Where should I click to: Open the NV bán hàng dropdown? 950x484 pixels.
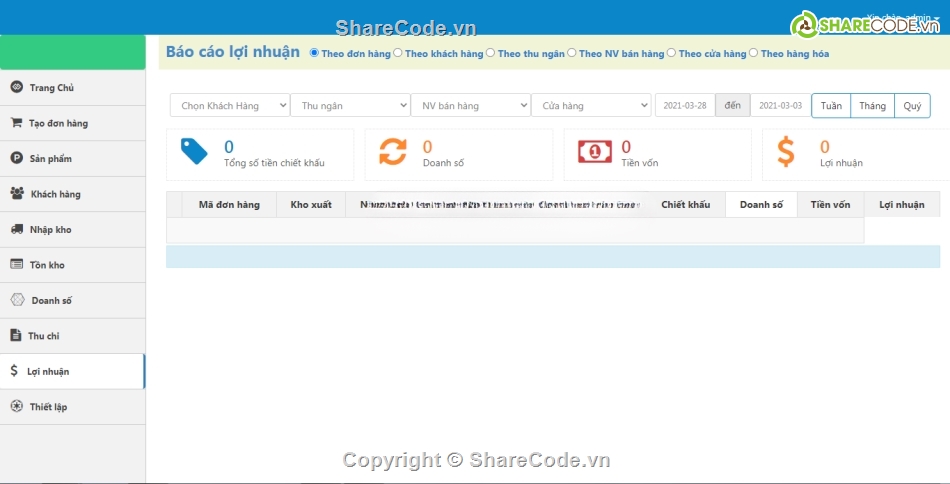(x=471, y=105)
